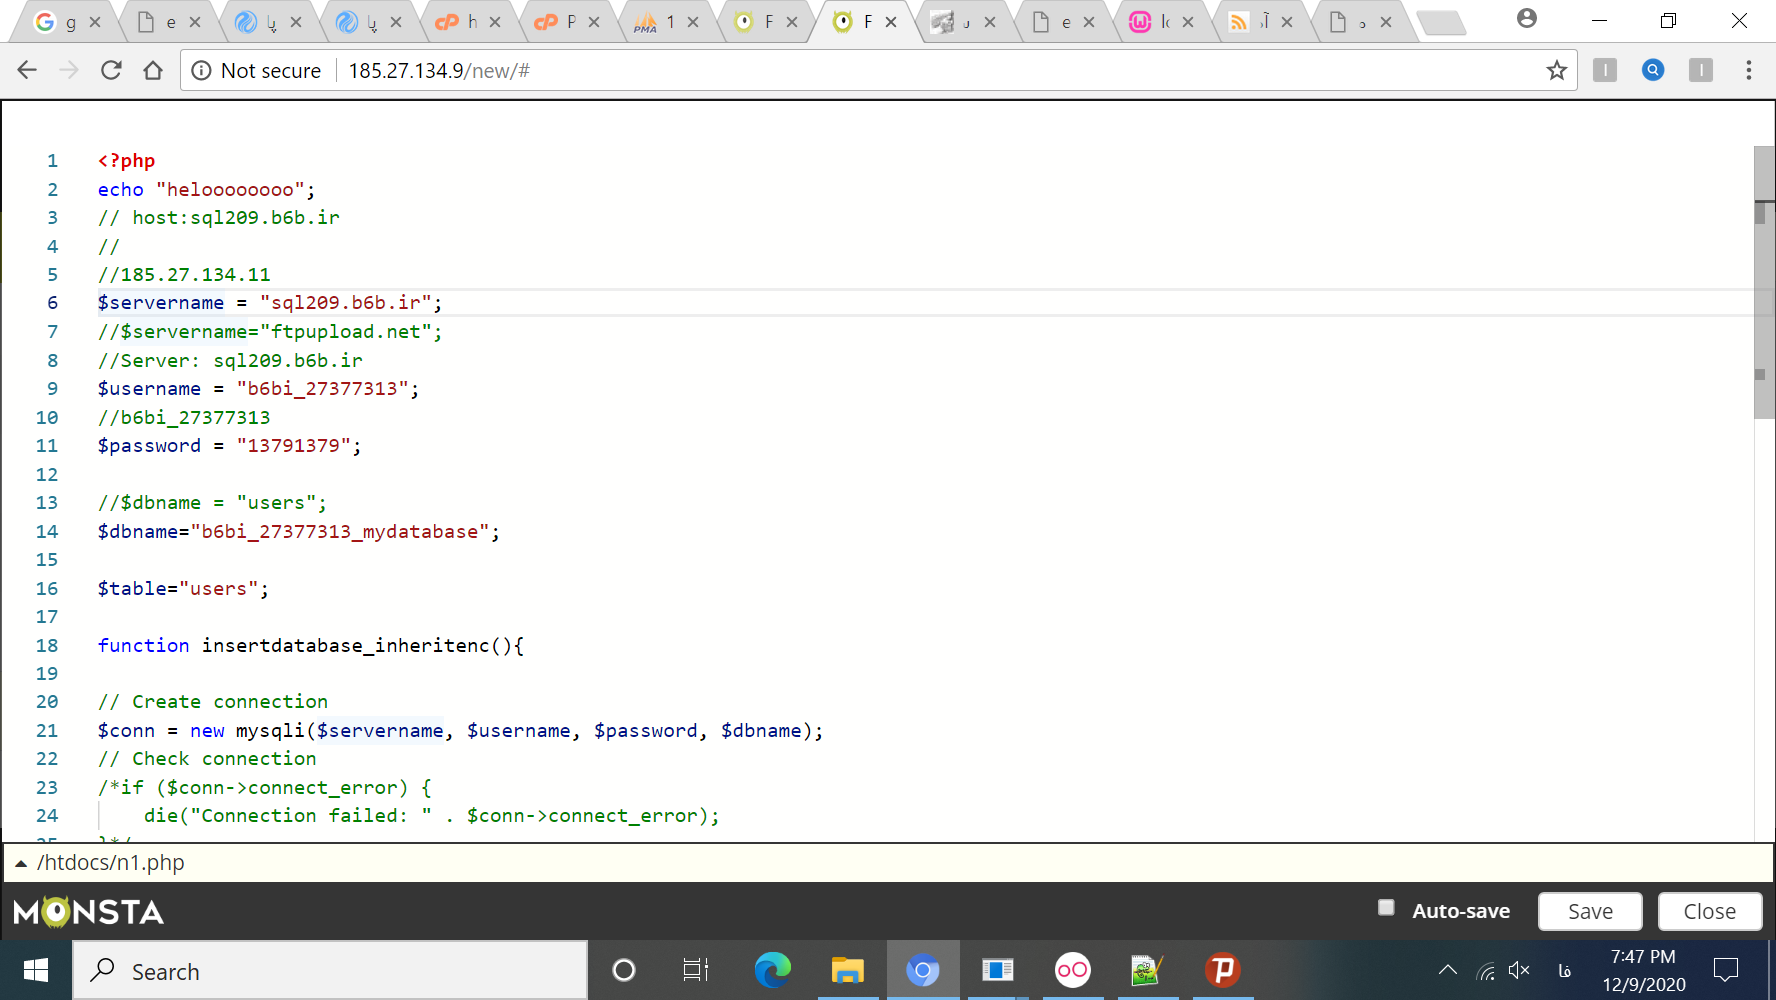The width and height of the screenshot is (1776, 1000).
Task: Launch Microsoft Edge from the taskbar
Action: pyautogui.click(x=772, y=970)
